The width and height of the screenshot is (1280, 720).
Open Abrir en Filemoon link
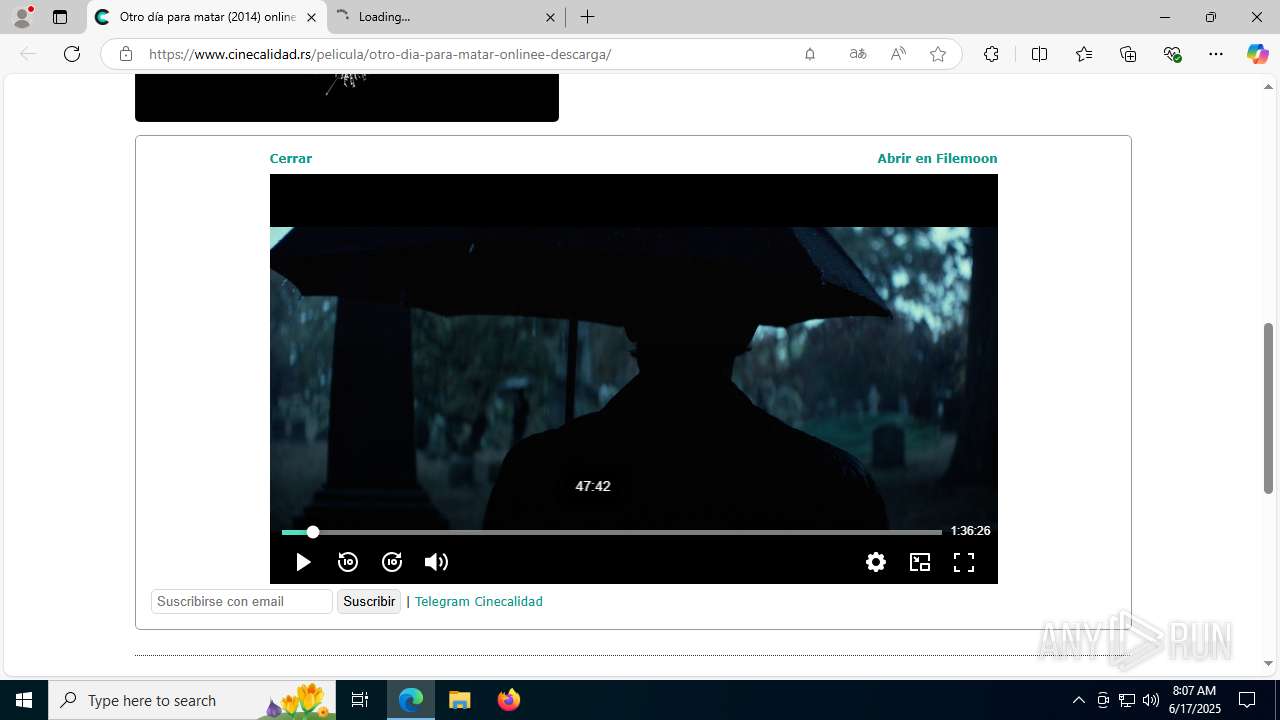point(937,158)
